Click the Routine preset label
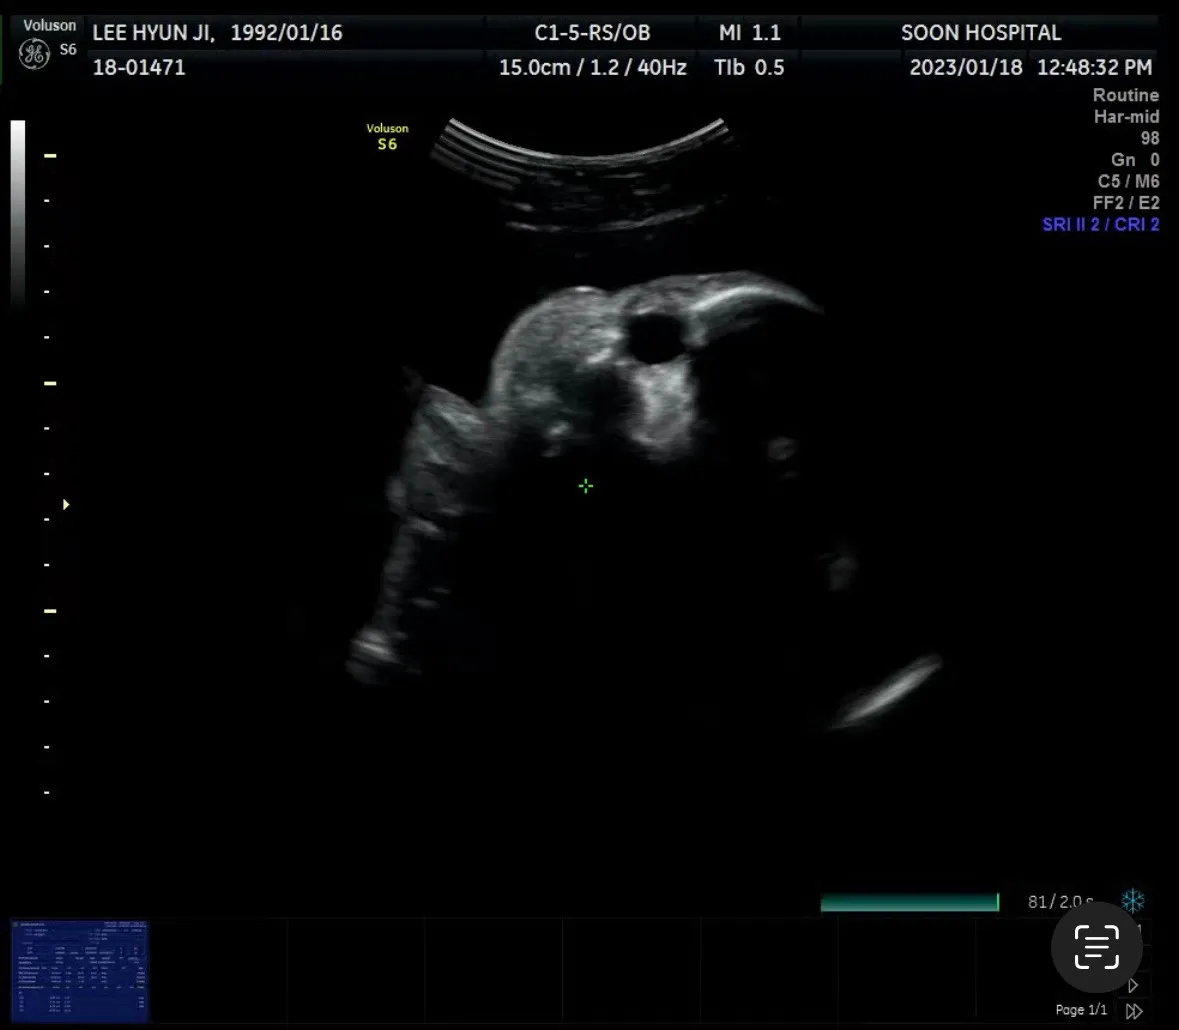1179x1030 pixels. [x=1126, y=95]
